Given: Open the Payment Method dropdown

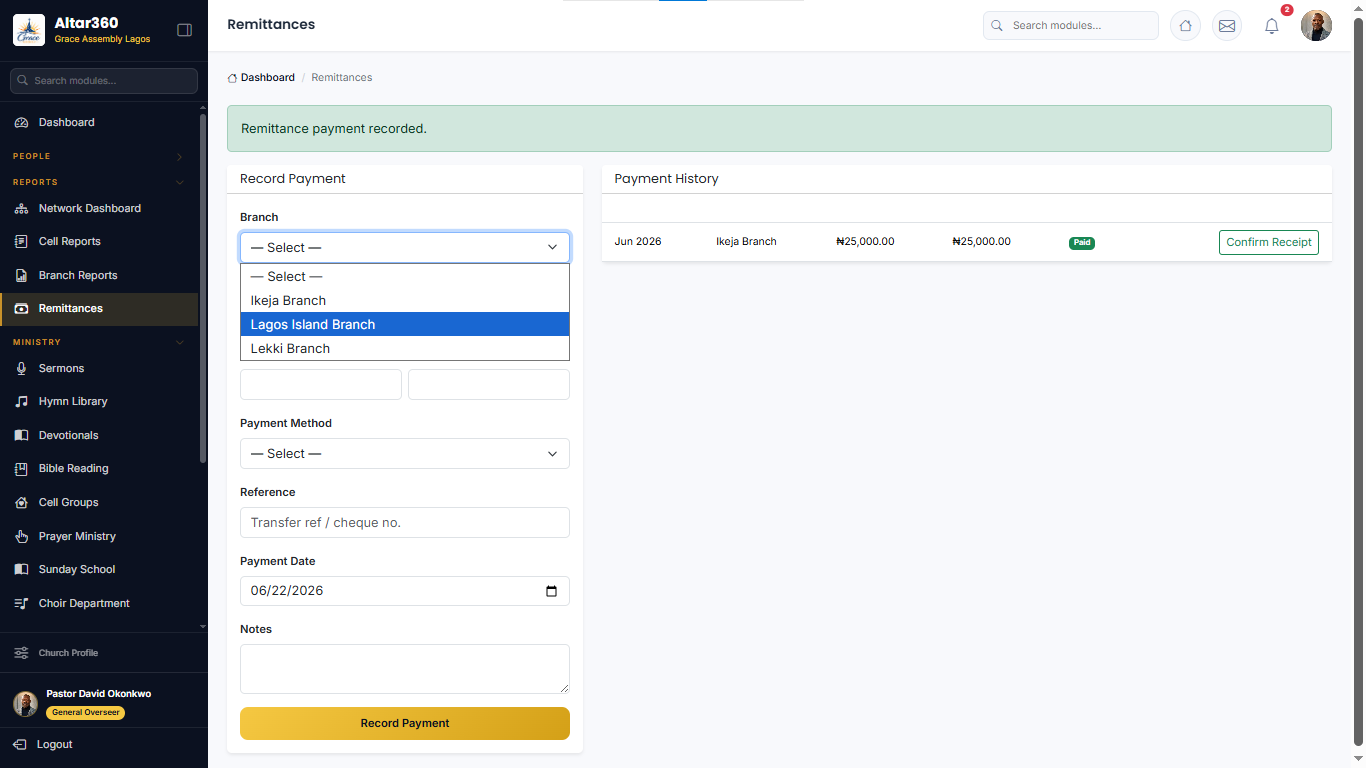Looking at the screenshot, I should coord(405,453).
